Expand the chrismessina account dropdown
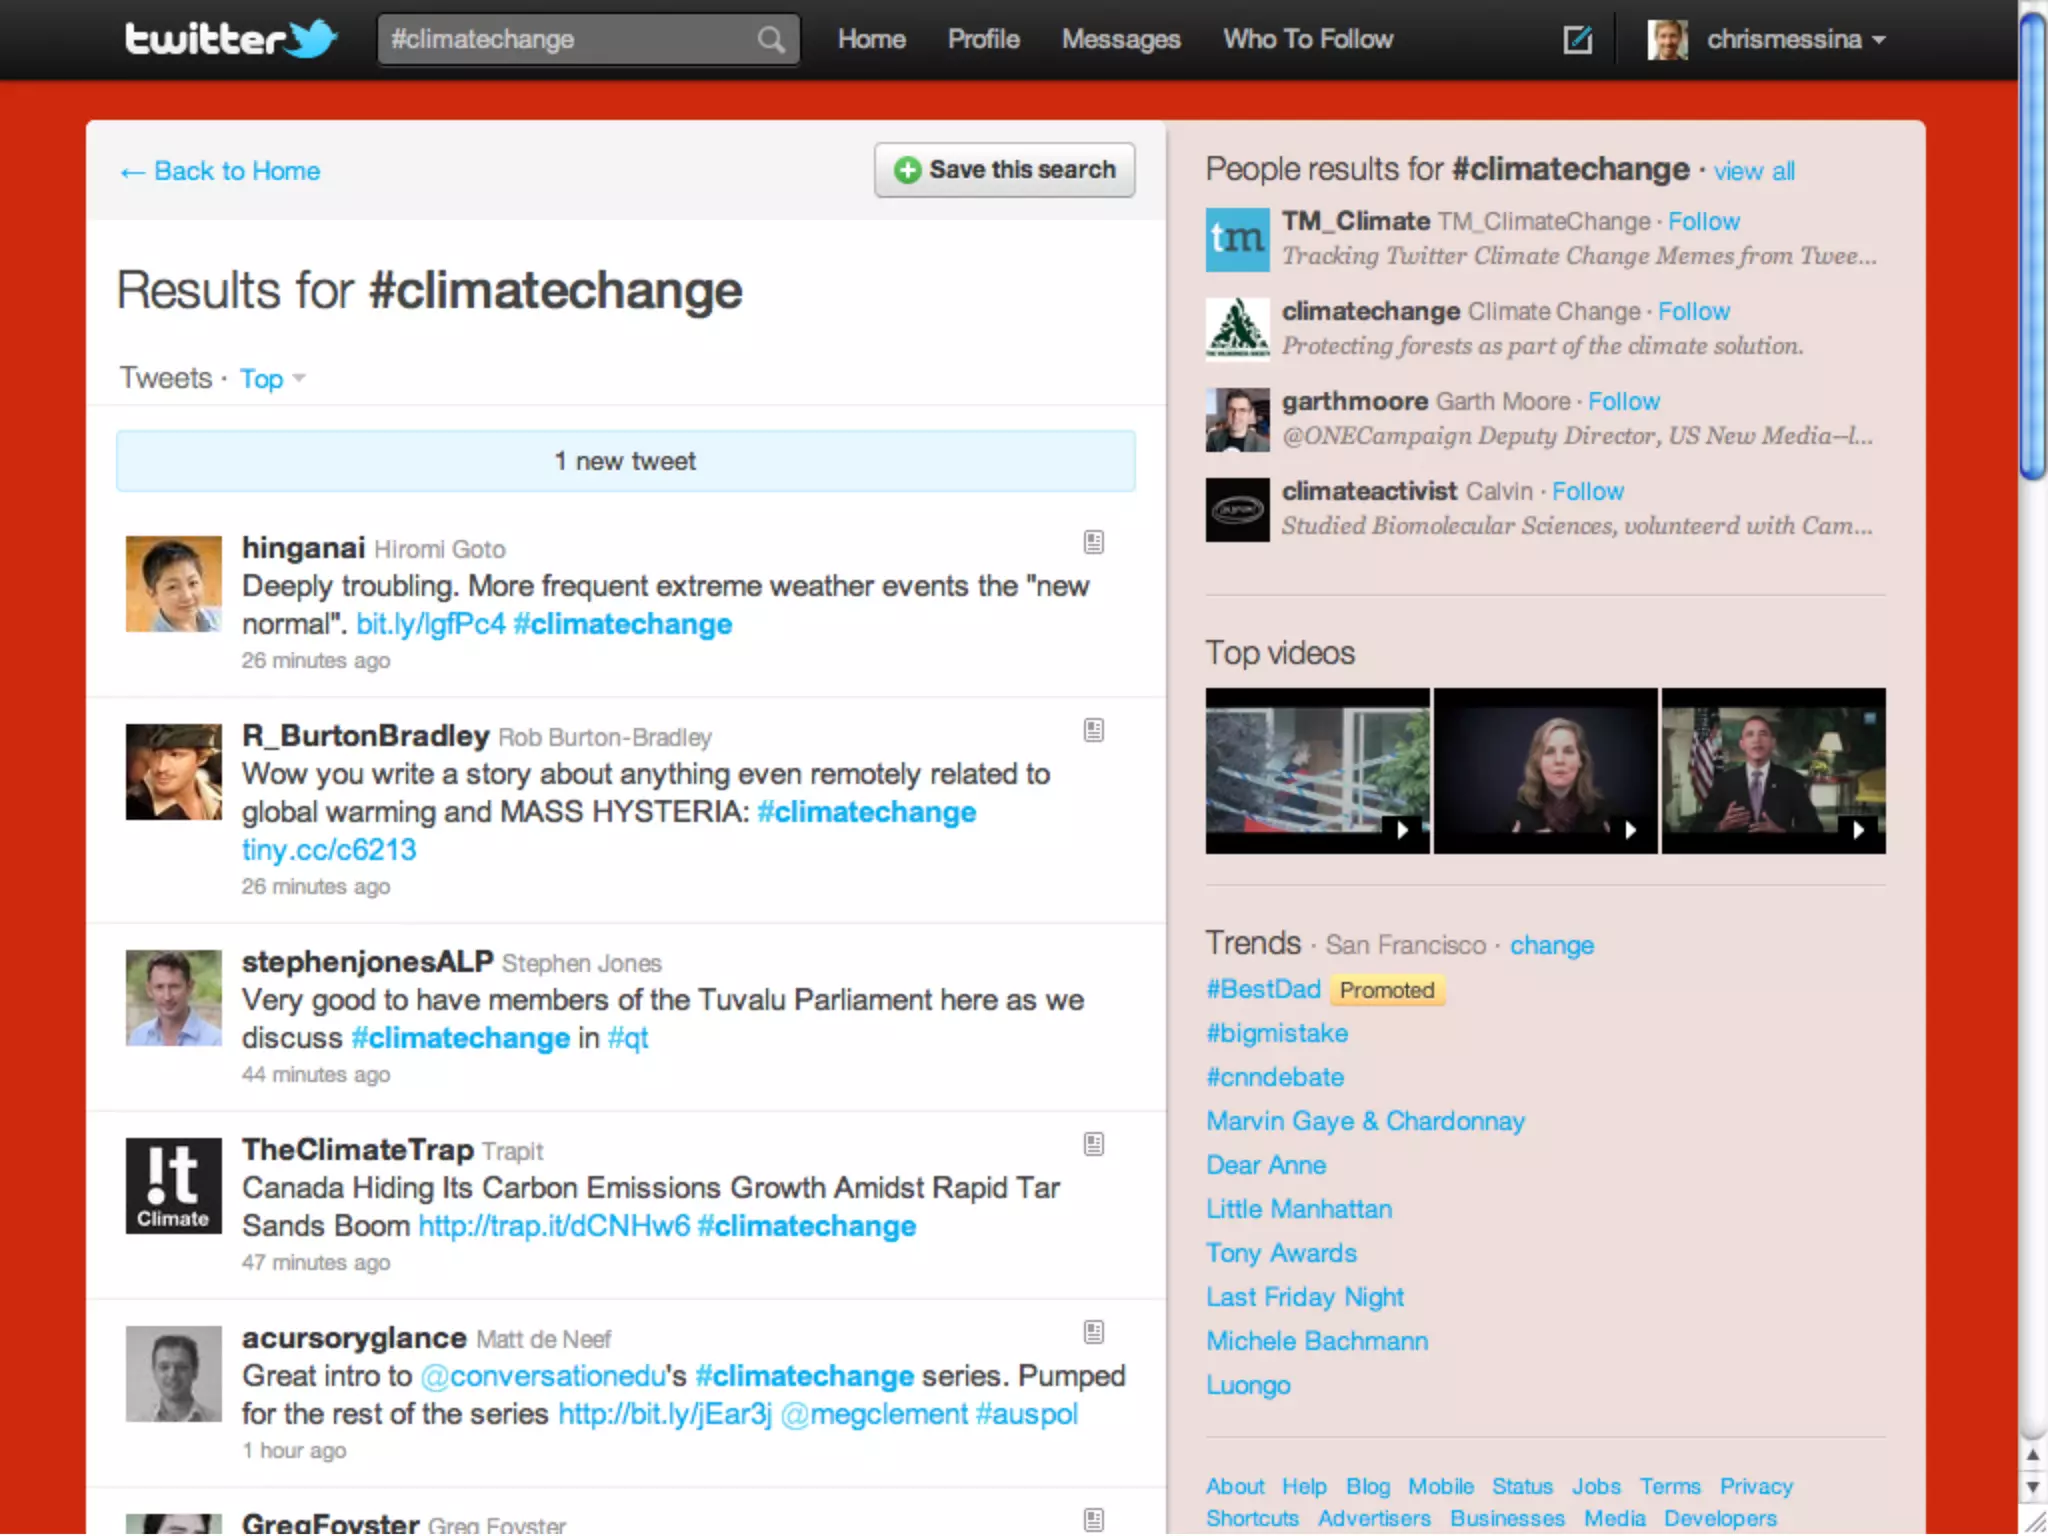This screenshot has height=1536, width=2048. tap(1878, 40)
